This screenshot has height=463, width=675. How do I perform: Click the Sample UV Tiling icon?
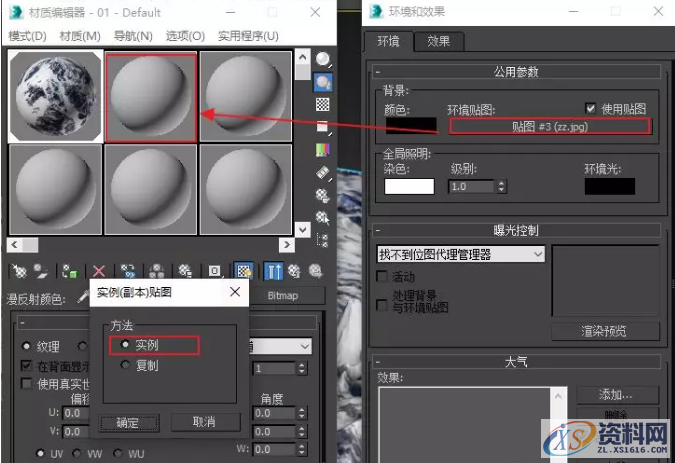click(x=323, y=127)
